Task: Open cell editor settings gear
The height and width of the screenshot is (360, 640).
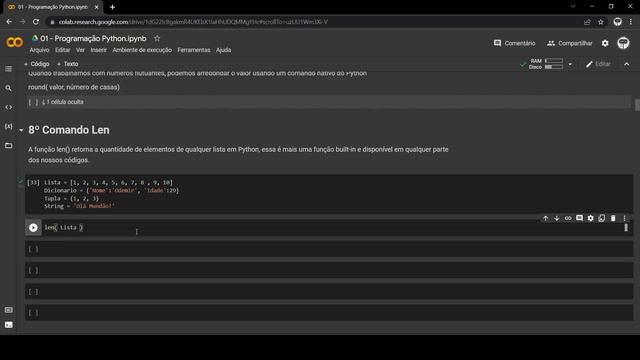Action: [x=591, y=218]
